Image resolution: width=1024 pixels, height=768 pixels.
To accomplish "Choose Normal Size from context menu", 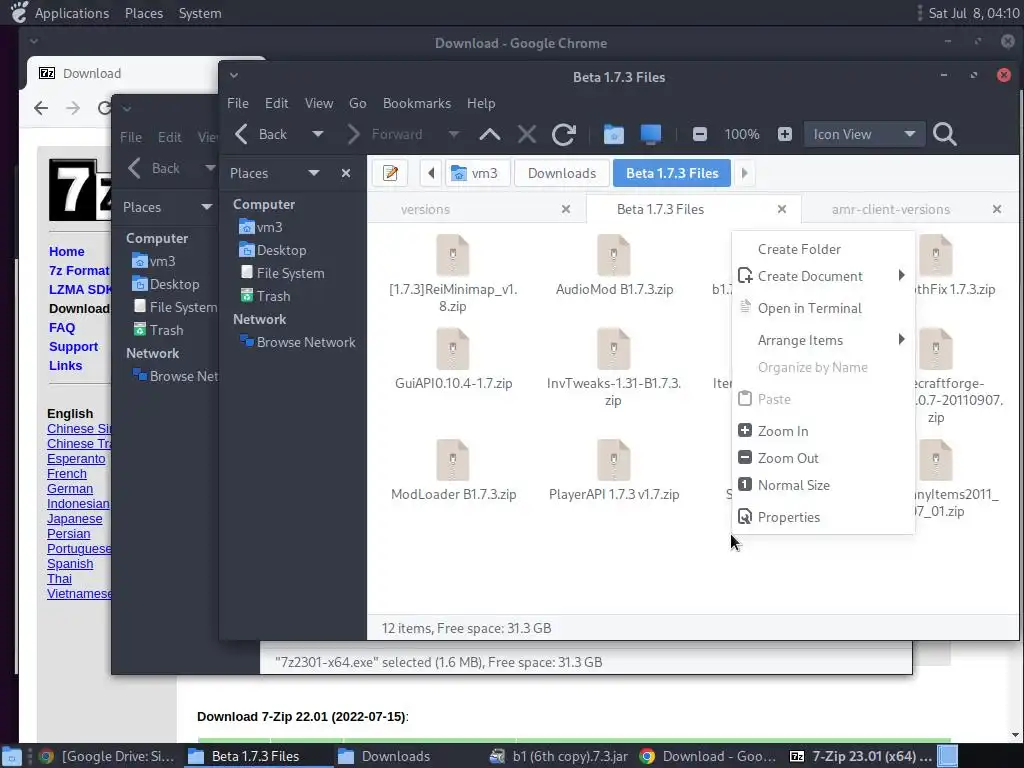I will 823,485.
